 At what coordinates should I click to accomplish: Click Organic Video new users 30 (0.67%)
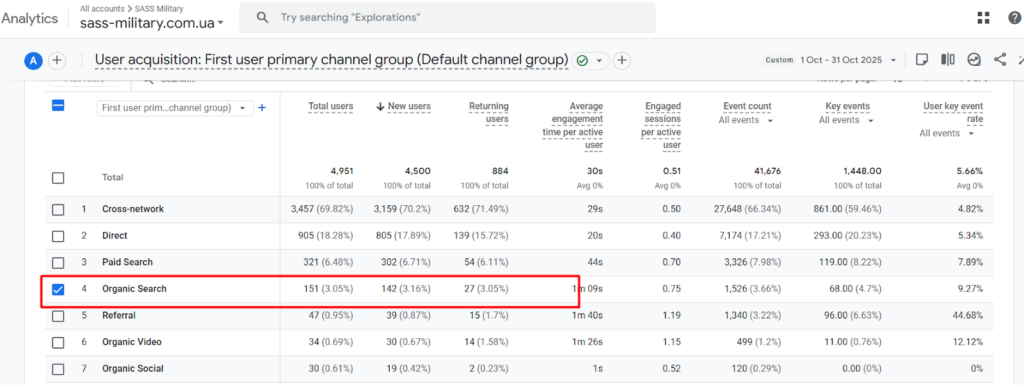pyautogui.click(x=406, y=342)
